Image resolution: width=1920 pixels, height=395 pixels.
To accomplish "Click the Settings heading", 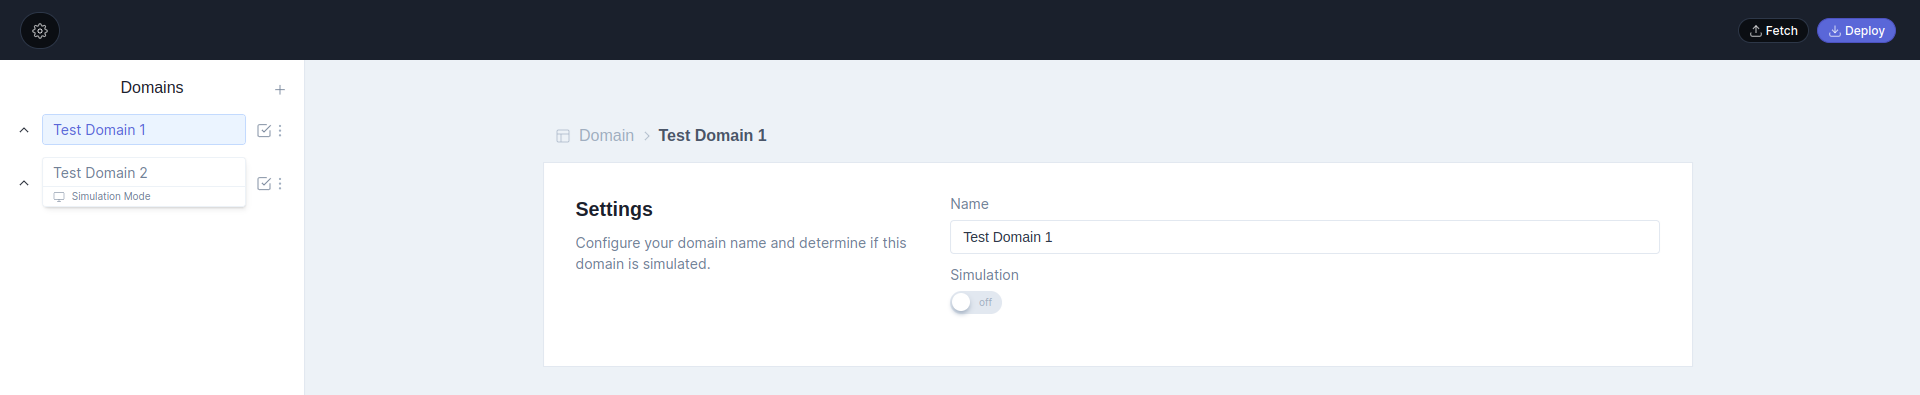I will coord(614,209).
